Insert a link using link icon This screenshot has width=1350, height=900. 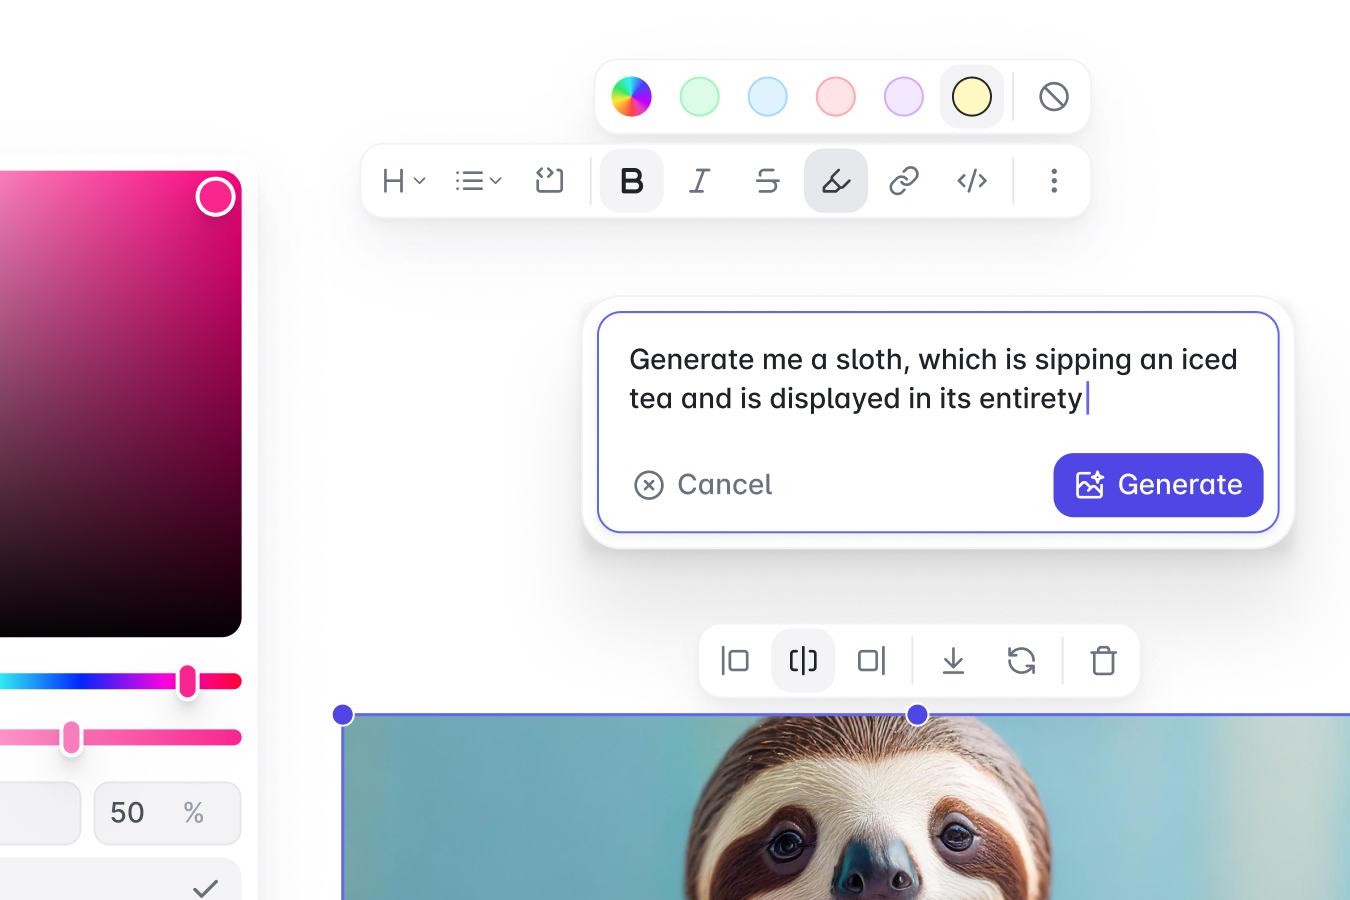(903, 181)
